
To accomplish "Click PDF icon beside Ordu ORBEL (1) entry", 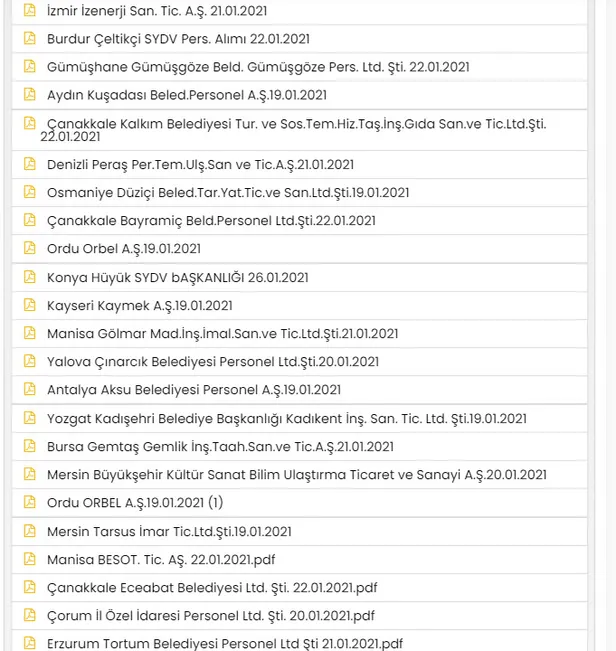I will [29, 502].
